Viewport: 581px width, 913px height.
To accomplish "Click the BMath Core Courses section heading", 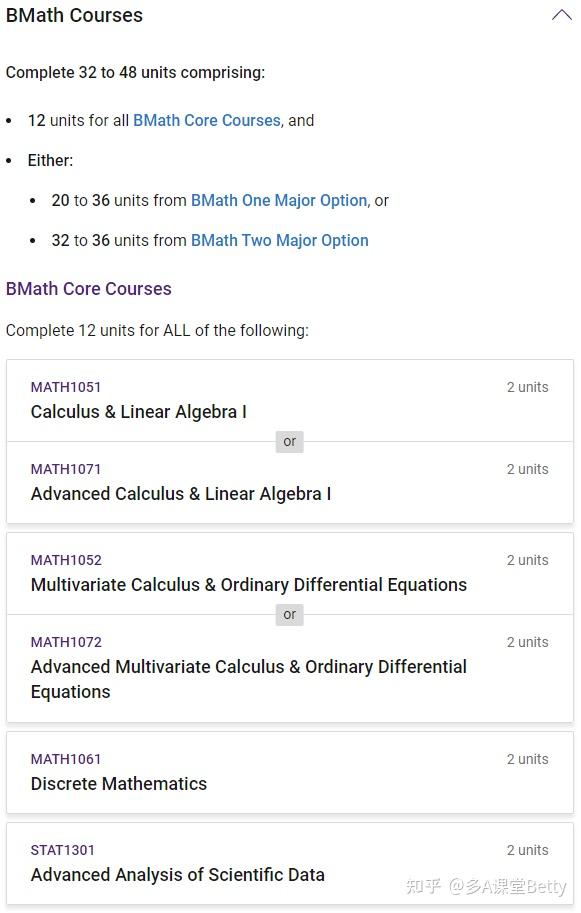I will [x=89, y=289].
